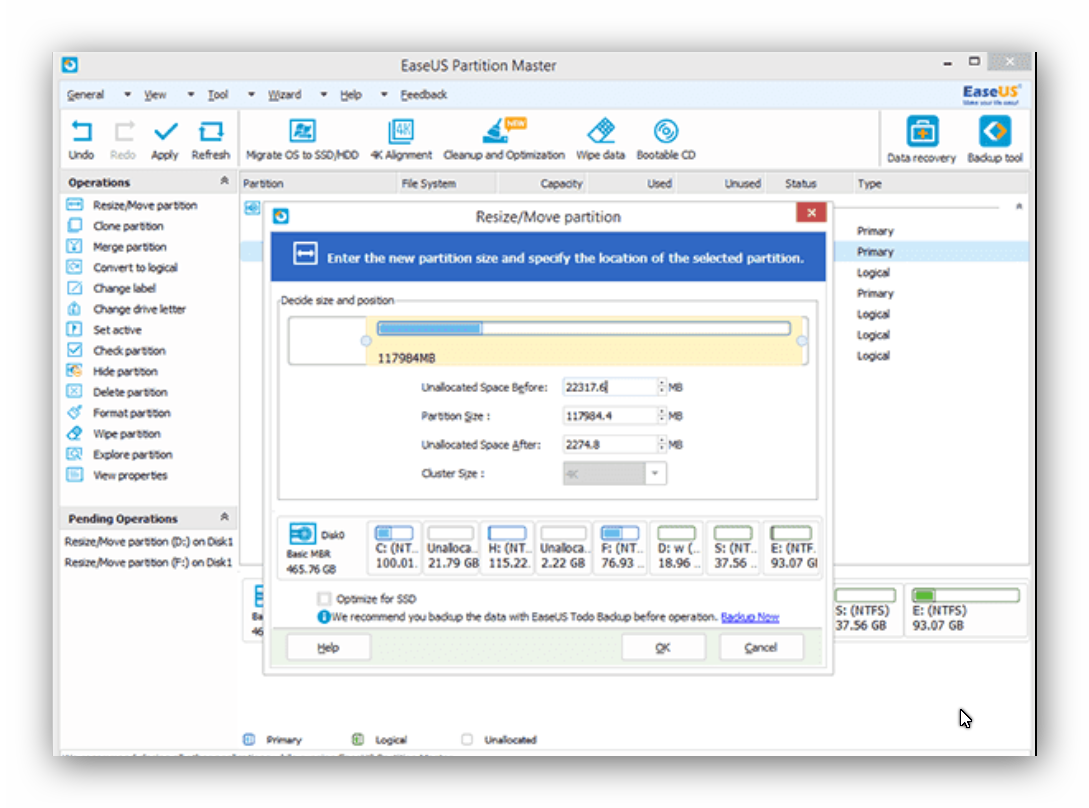Click the Unallocated Space Before input field
1089x808 pixels.
[x=610, y=386]
